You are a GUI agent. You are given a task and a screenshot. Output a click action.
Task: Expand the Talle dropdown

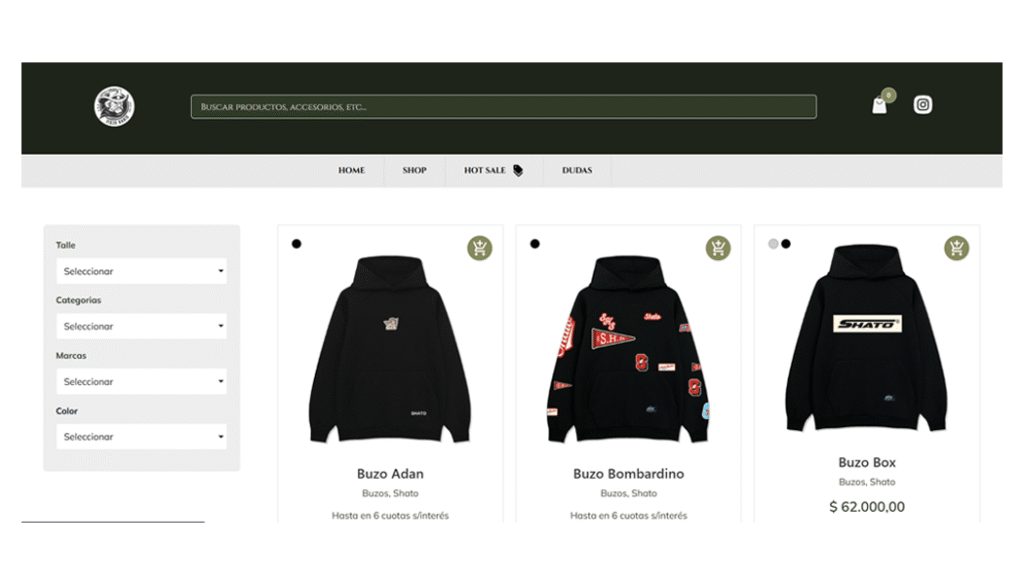[141, 271]
